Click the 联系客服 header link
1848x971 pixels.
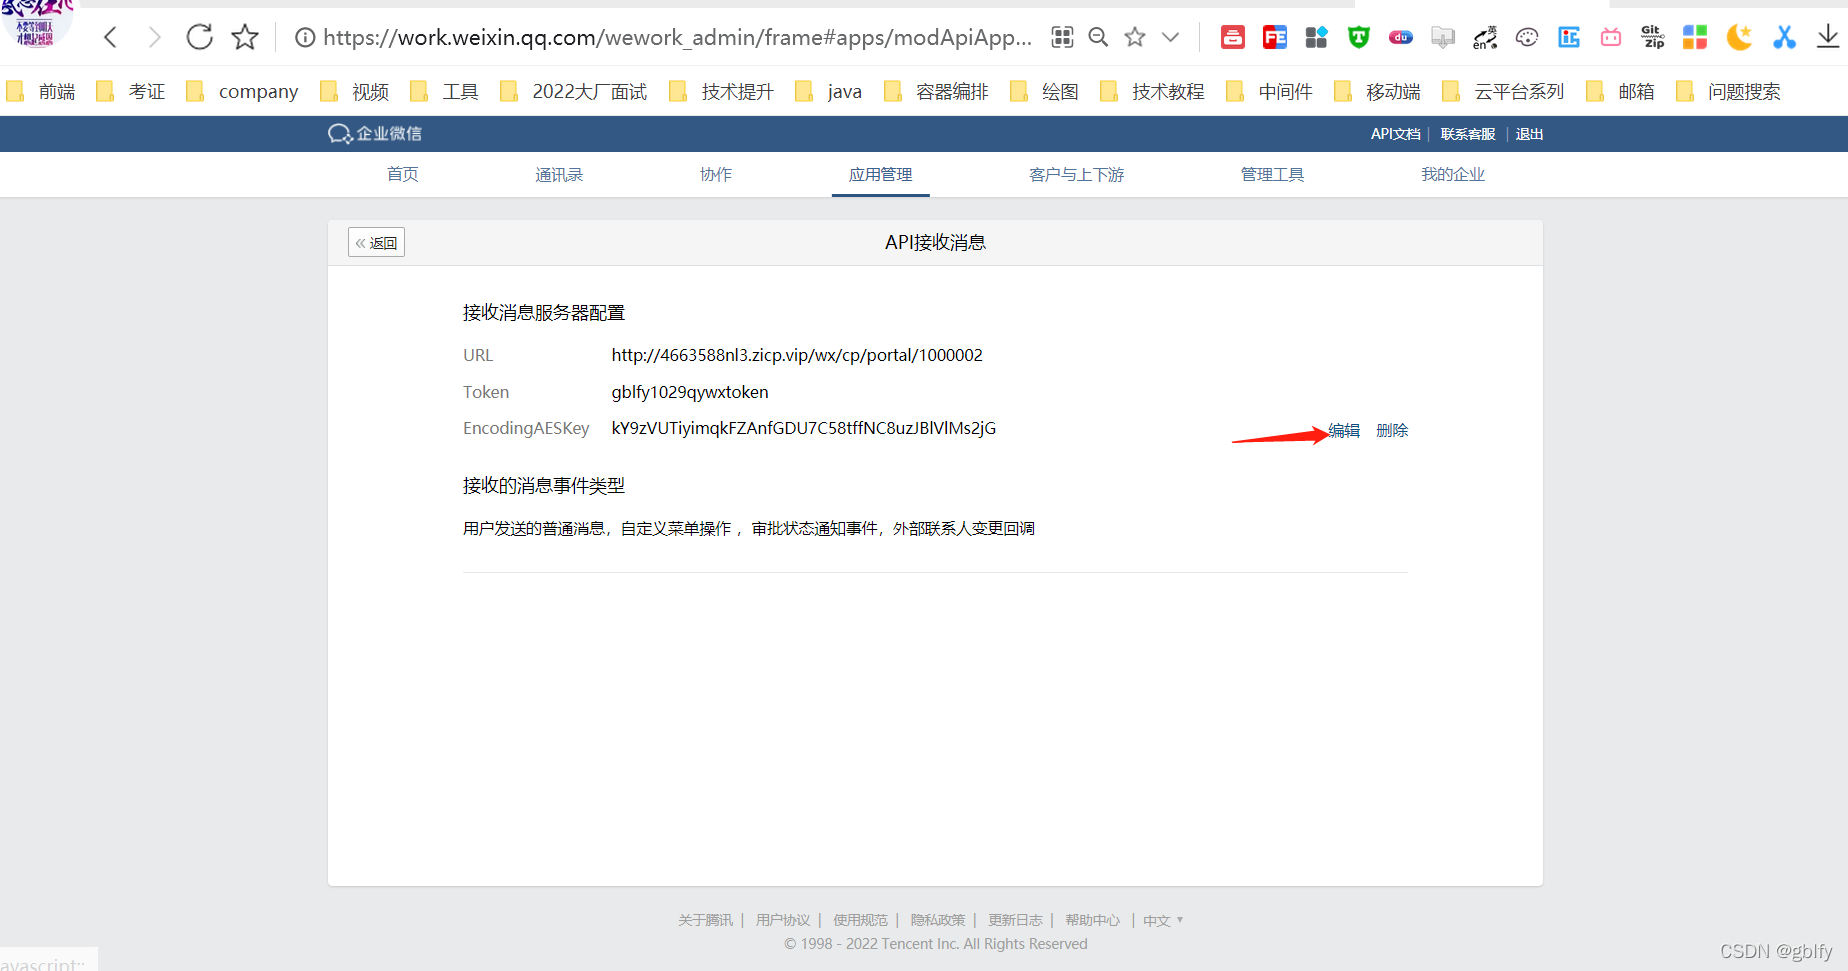click(1468, 134)
